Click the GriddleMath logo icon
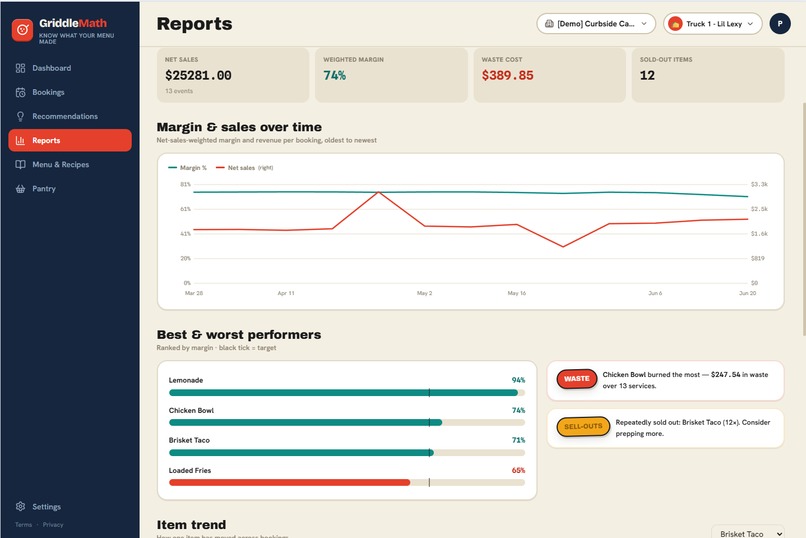The width and height of the screenshot is (806, 538). 23,30
